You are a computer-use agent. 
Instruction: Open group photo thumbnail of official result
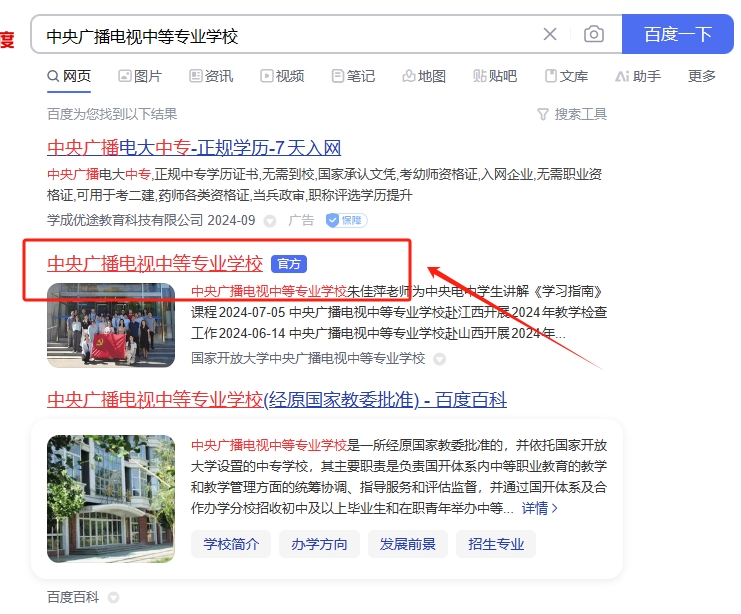click(x=111, y=325)
